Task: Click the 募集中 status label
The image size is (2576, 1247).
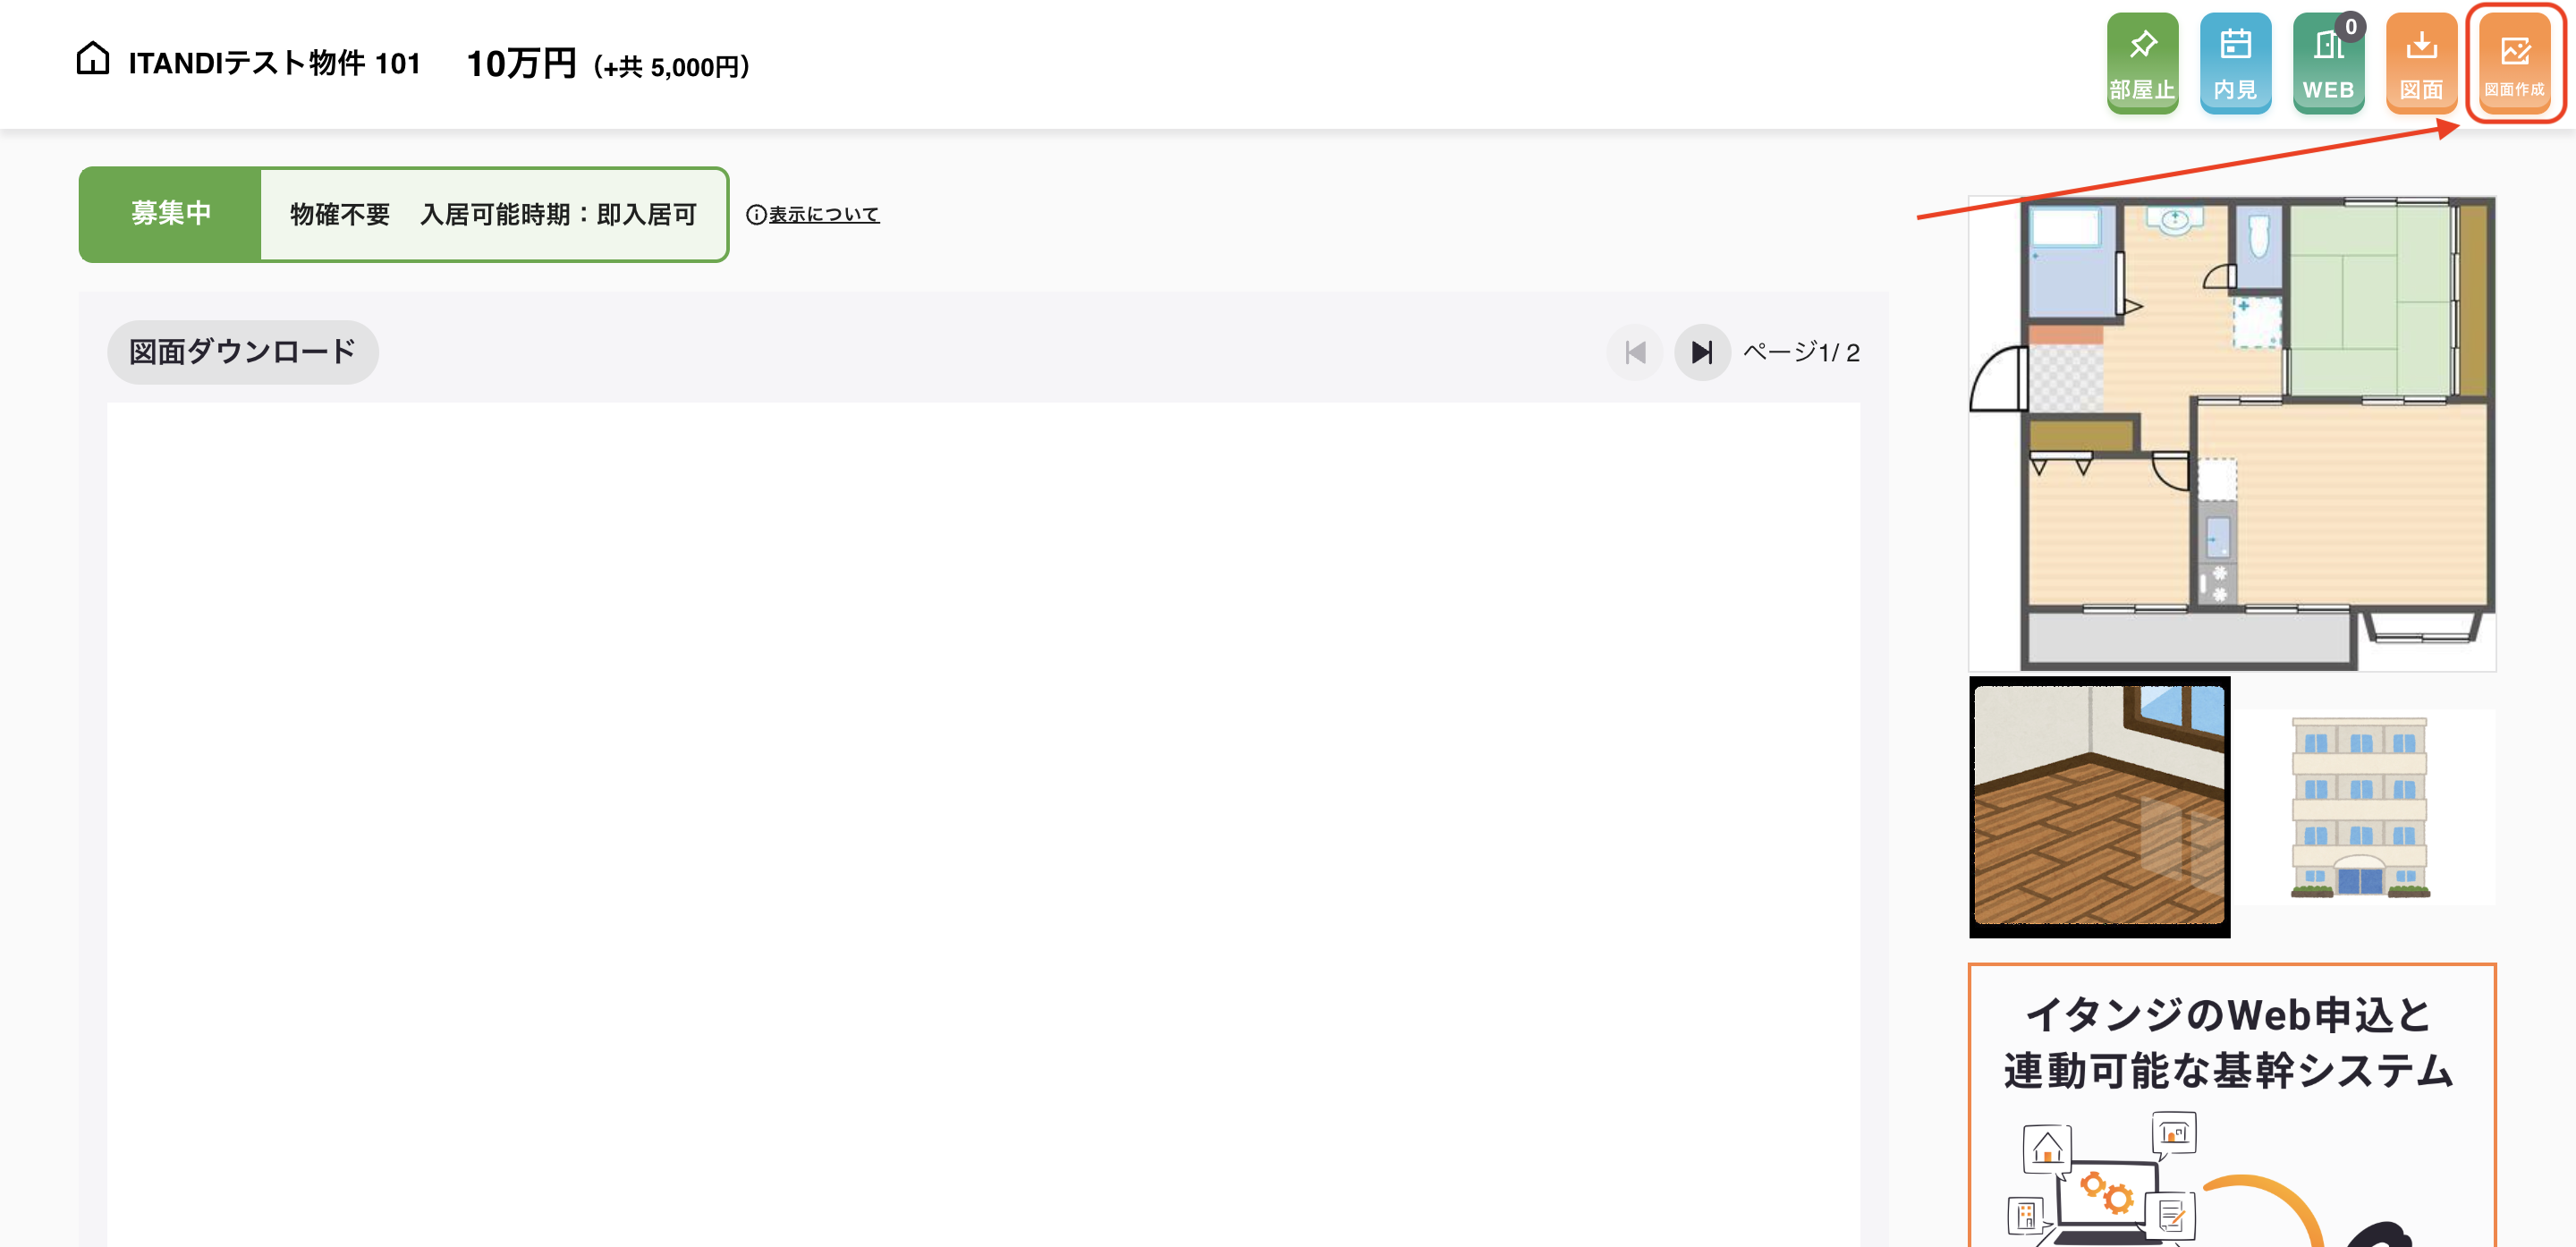Action: pyautogui.click(x=171, y=214)
